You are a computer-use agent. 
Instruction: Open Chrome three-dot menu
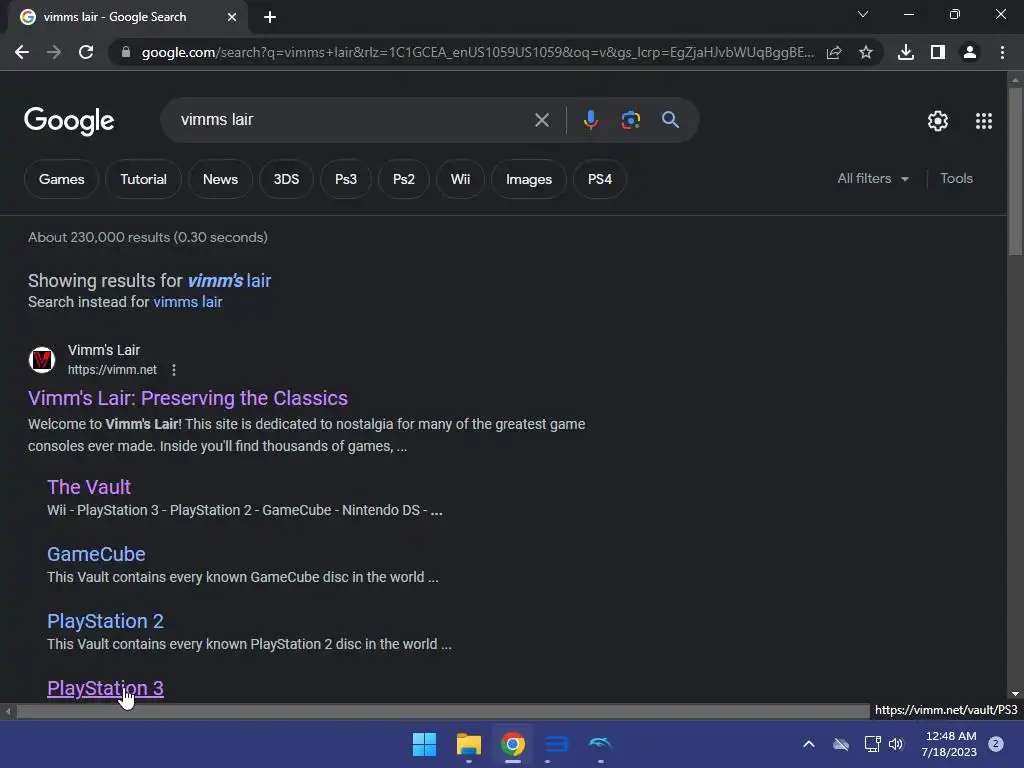click(x=1002, y=52)
